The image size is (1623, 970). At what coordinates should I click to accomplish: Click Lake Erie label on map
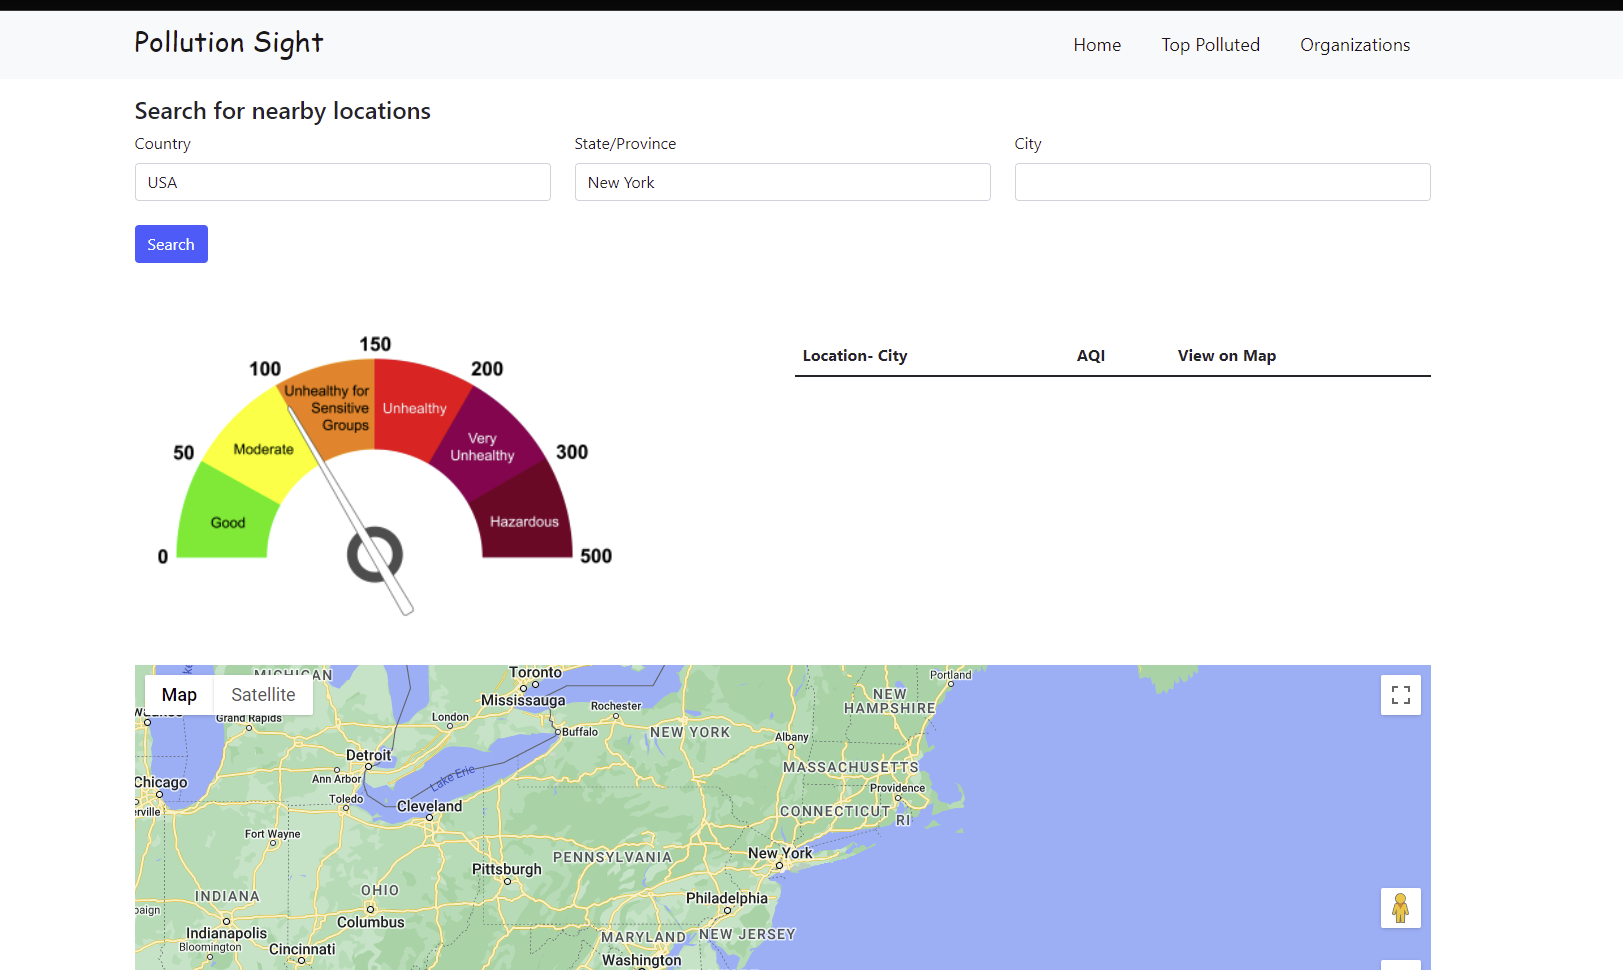[x=453, y=777]
